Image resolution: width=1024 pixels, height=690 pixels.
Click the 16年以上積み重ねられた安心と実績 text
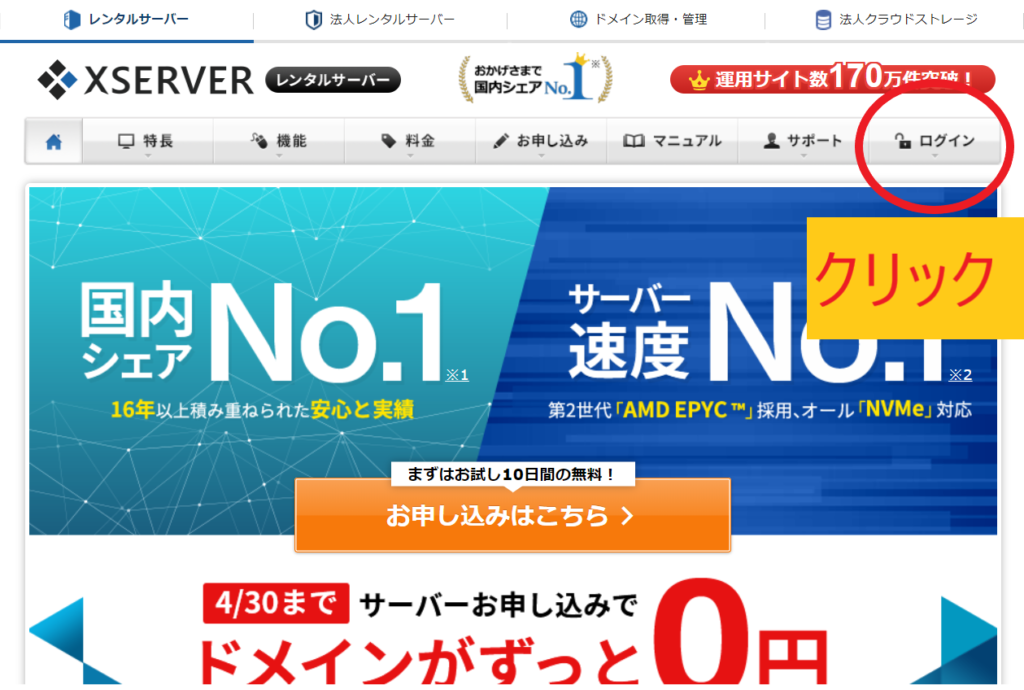pos(263,410)
